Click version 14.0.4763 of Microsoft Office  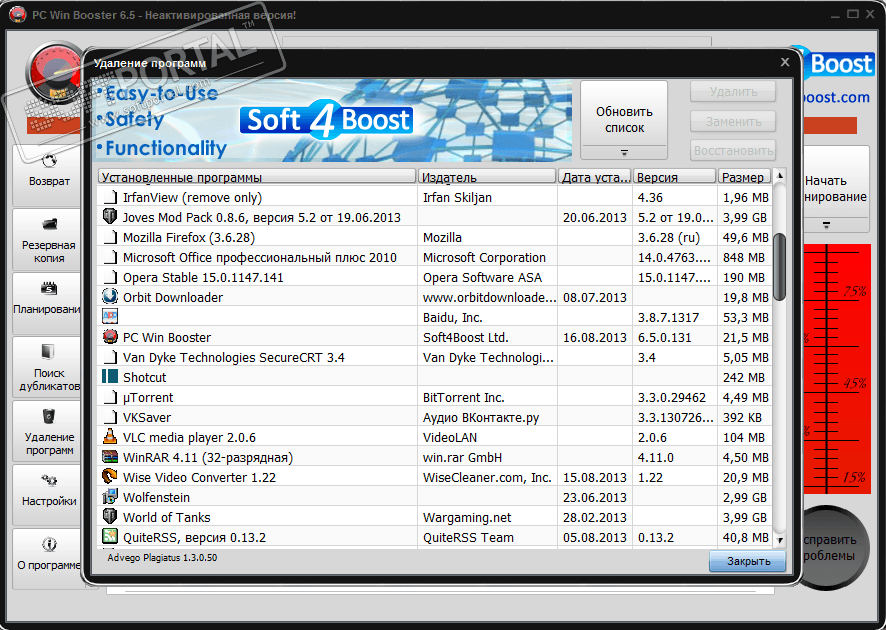pos(674,258)
